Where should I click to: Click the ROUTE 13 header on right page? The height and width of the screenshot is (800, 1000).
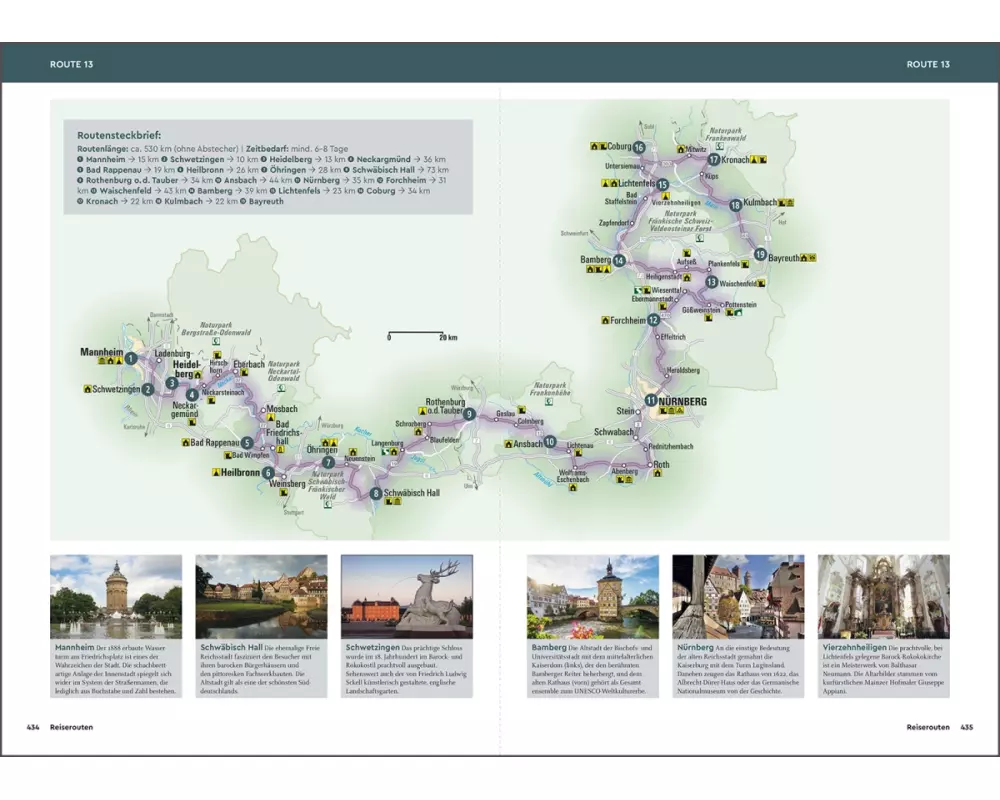927,64
